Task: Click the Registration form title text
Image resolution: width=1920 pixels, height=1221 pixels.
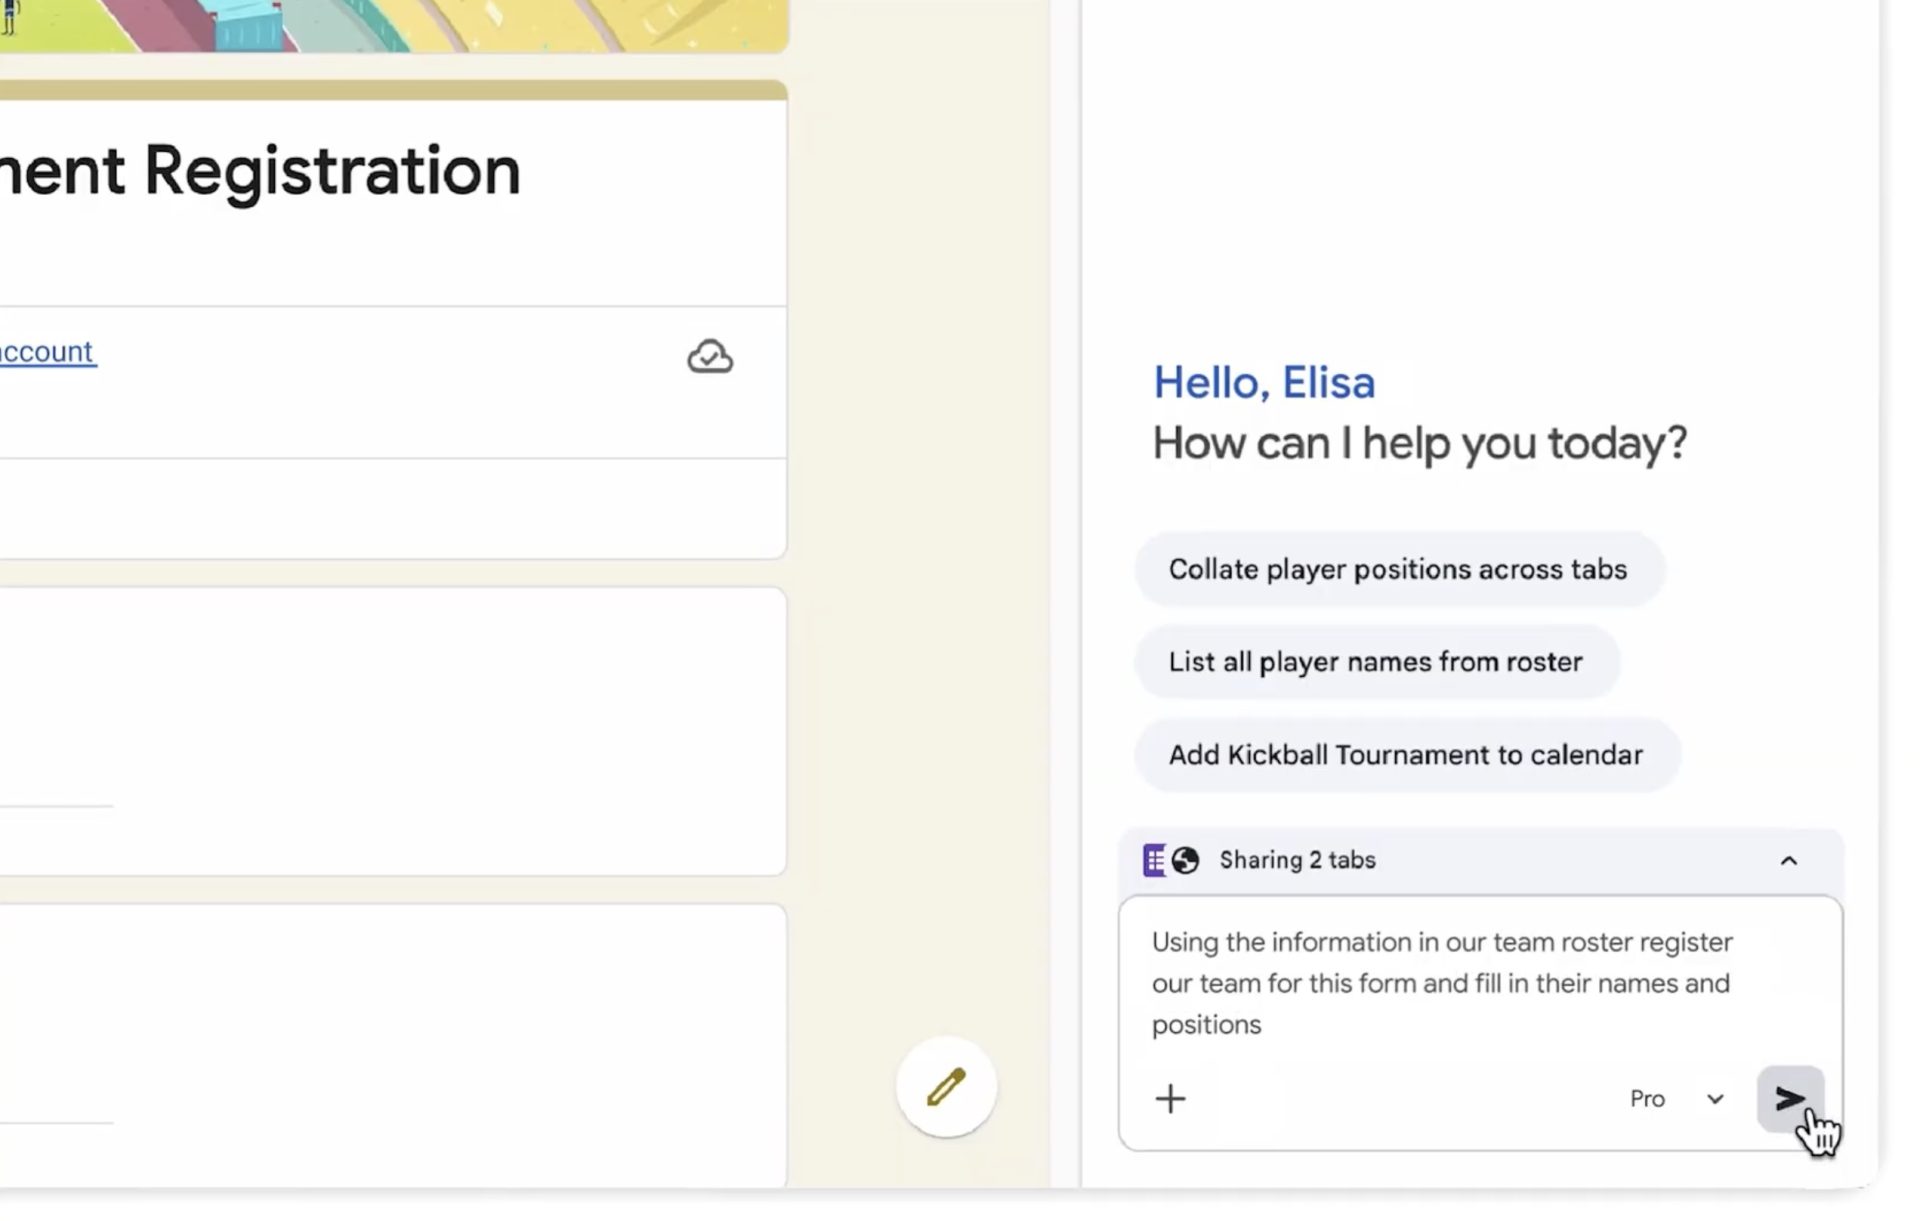Action: click(260, 171)
